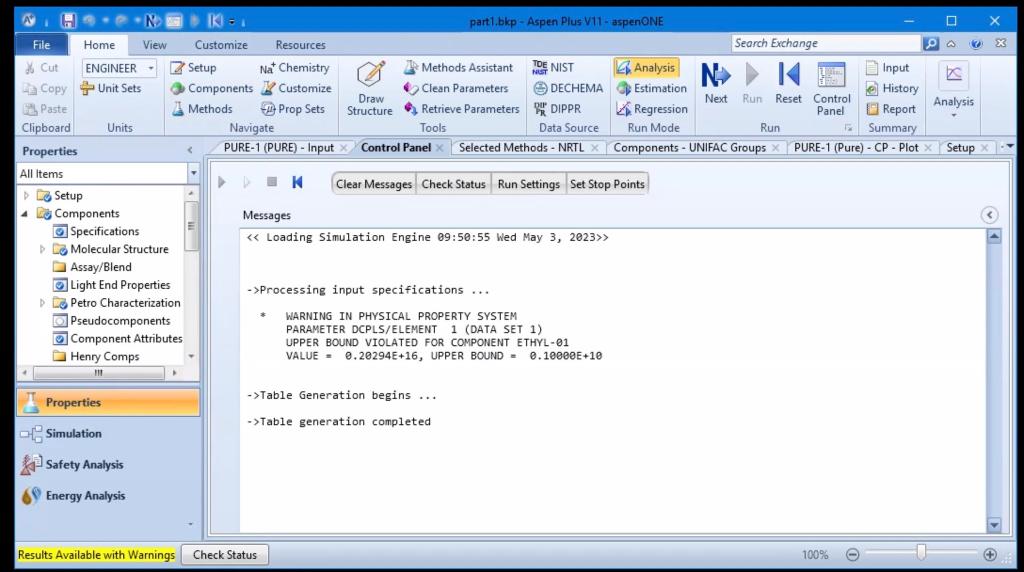The image size is (1024, 572).
Task: Open the File menu
Action: (41, 44)
